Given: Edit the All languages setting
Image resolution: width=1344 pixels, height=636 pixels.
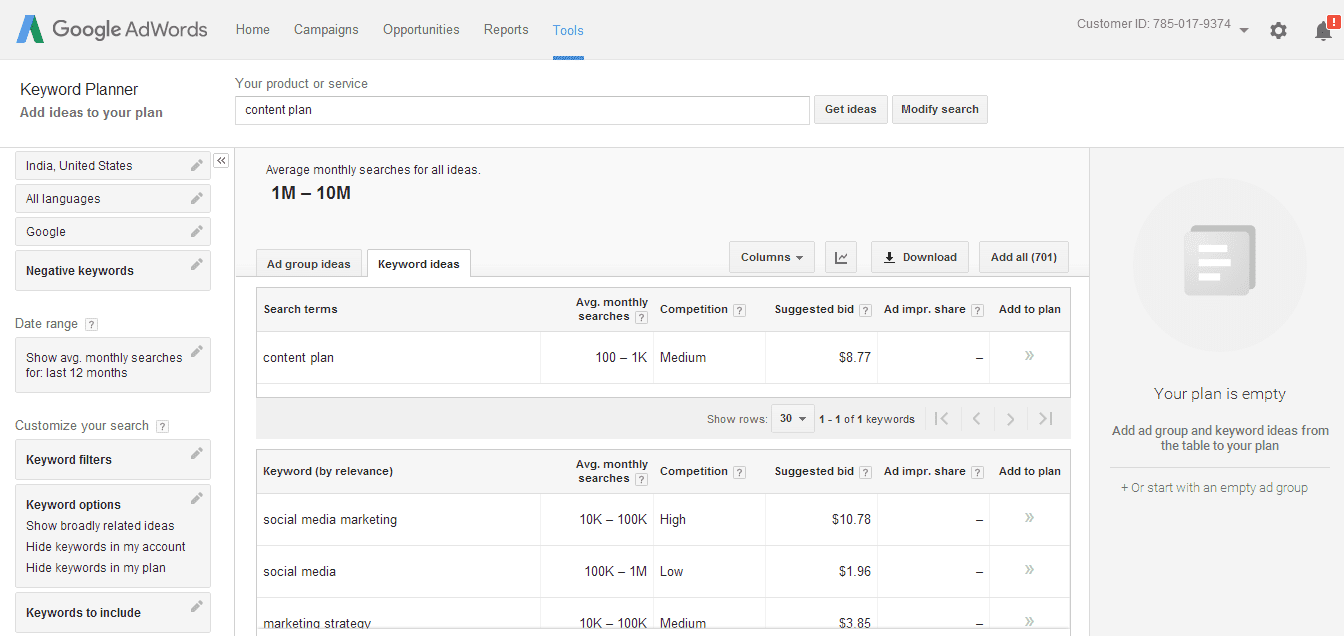Looking at the screenshot, I should click(x=197, y=198).
